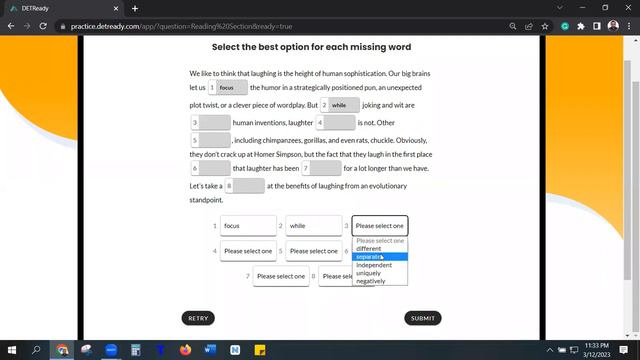The width and height of the screenshot is (640, 360).
Task: Click the RETRY button
Action: [198, 318]
